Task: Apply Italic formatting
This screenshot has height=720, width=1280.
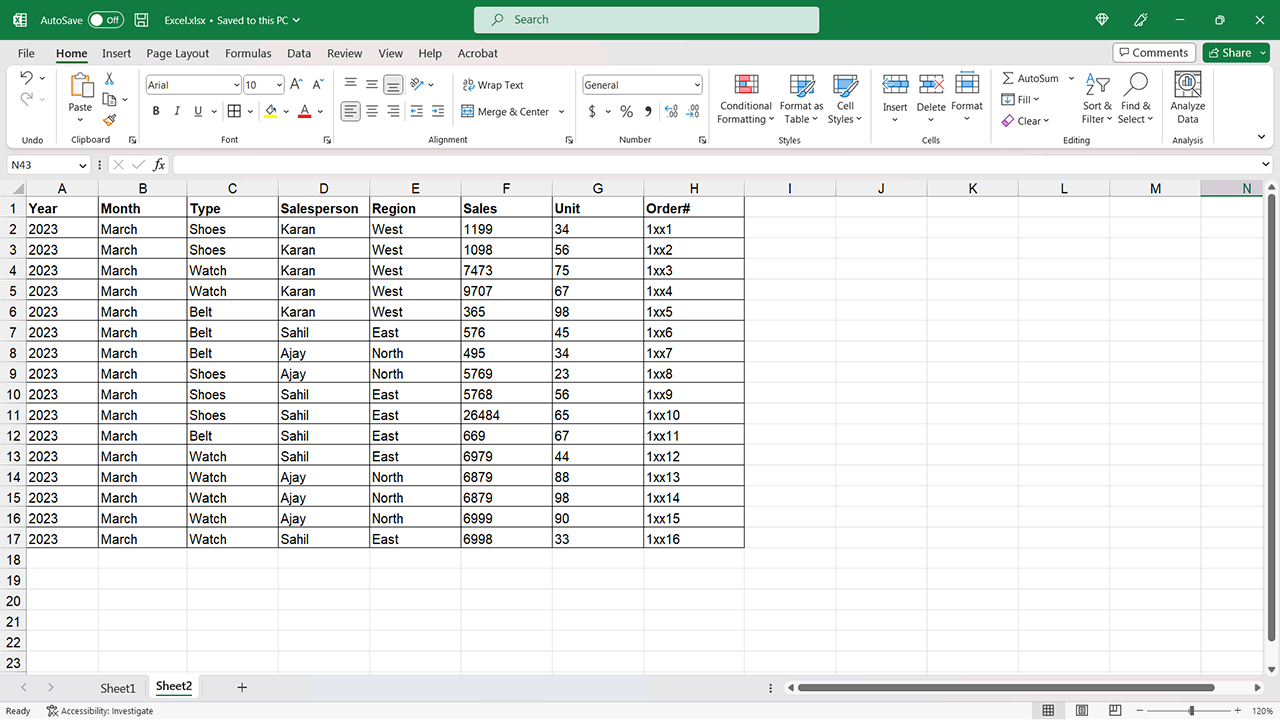Action: pos(176,110)
